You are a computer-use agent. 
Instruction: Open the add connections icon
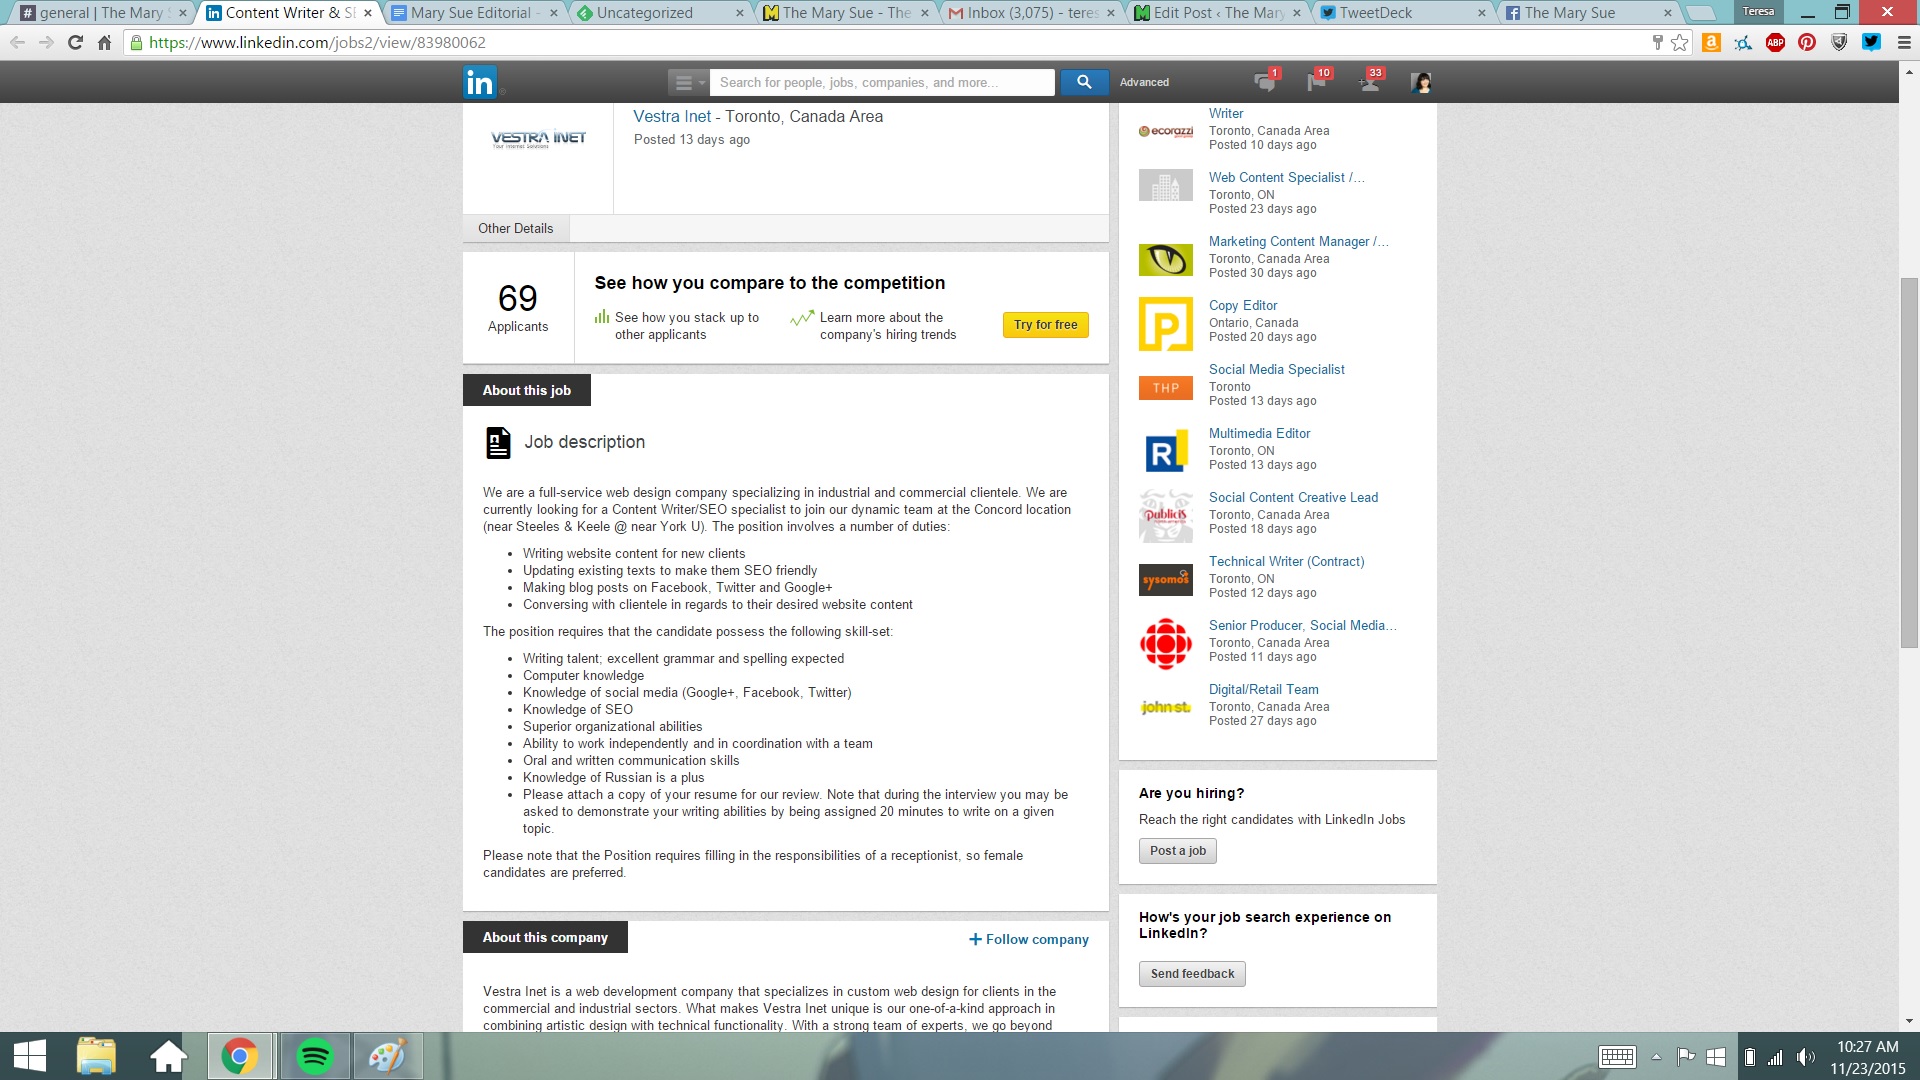point(1370,83)
